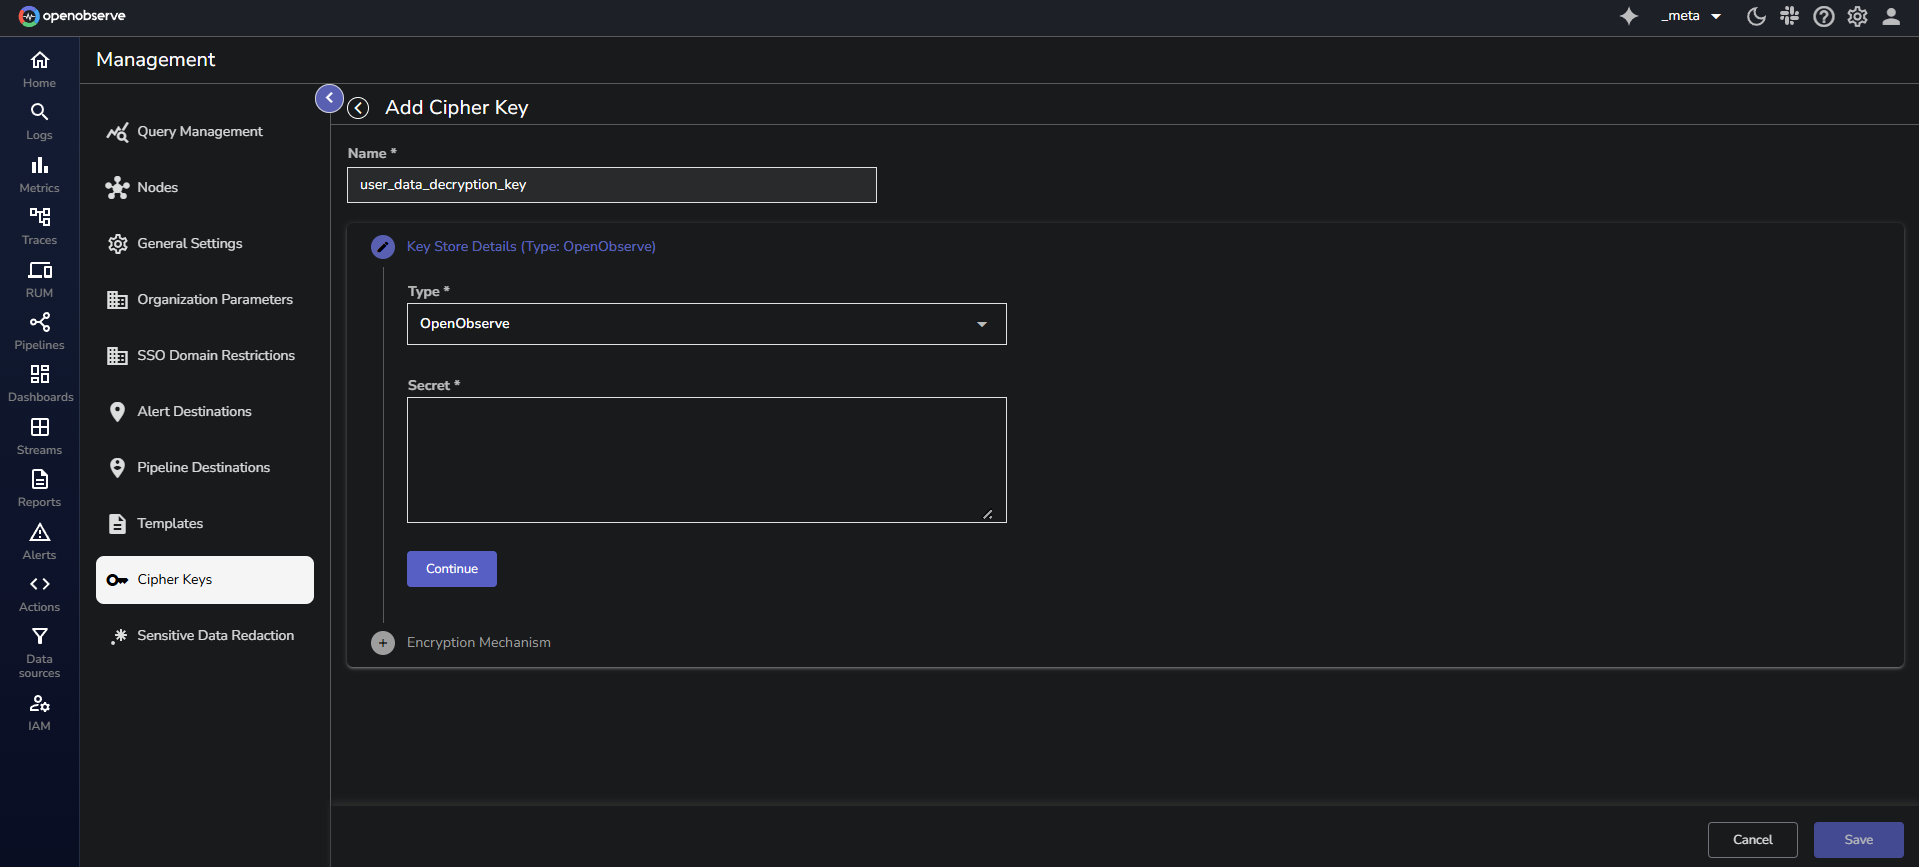
Task: Open the _meta organization dropdown
Action: [x=1690, y=16]
